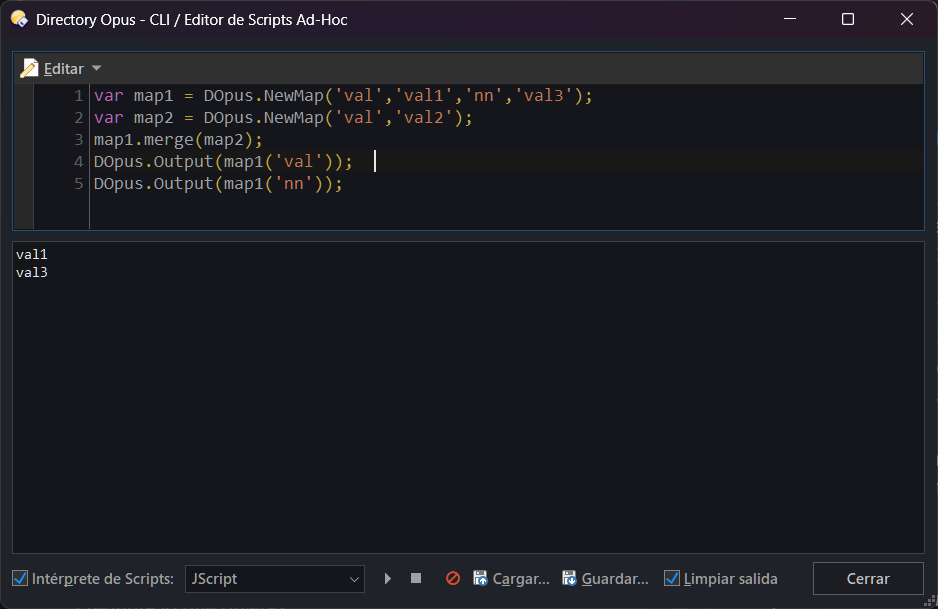
Task: Click the Cargar... label
Action: 520,579
